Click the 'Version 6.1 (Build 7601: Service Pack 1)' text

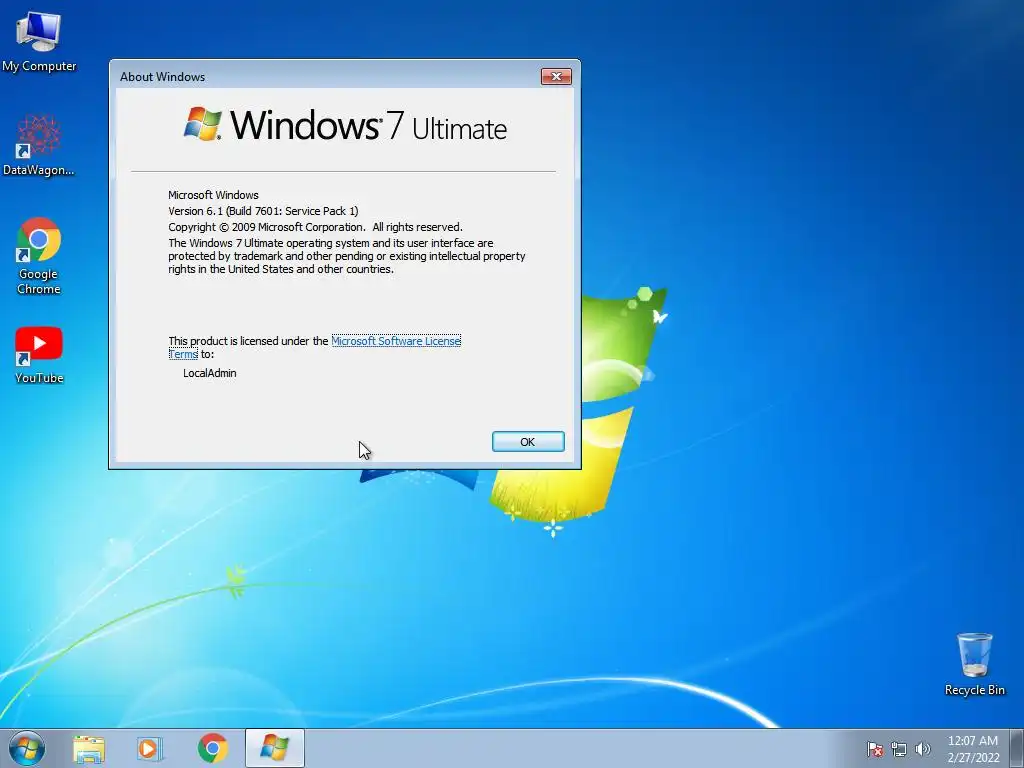pyautogui.click(x=263, y=211)
